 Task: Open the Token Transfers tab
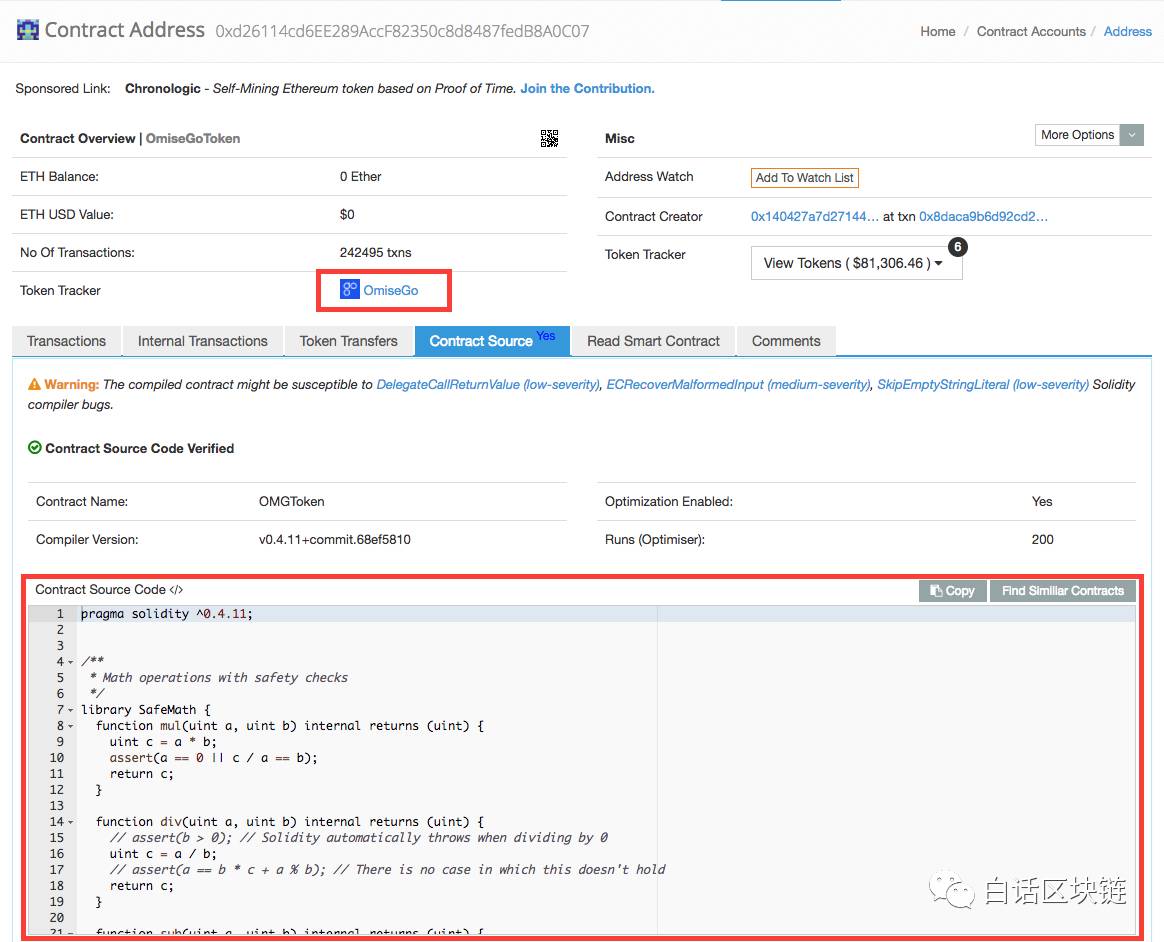(x=349, y=341)
